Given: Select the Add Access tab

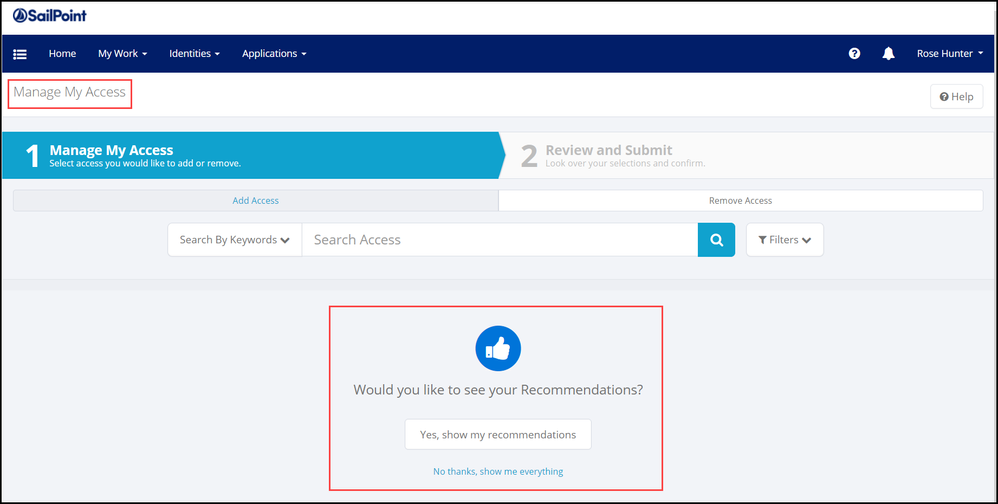Looking at the screenshot, I should tap(256, 201).
